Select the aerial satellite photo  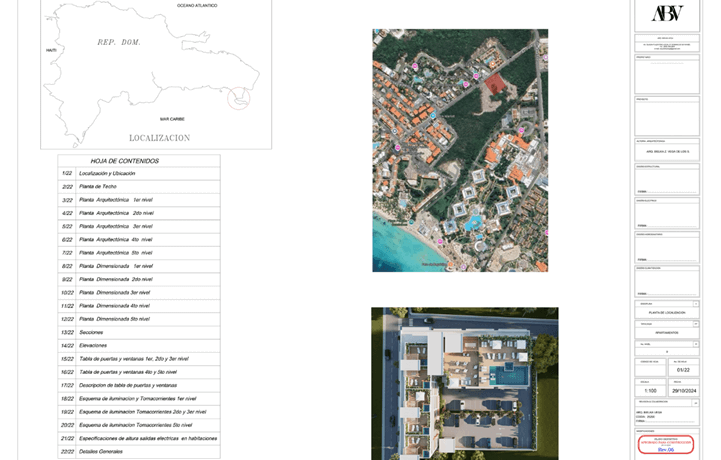460,150
